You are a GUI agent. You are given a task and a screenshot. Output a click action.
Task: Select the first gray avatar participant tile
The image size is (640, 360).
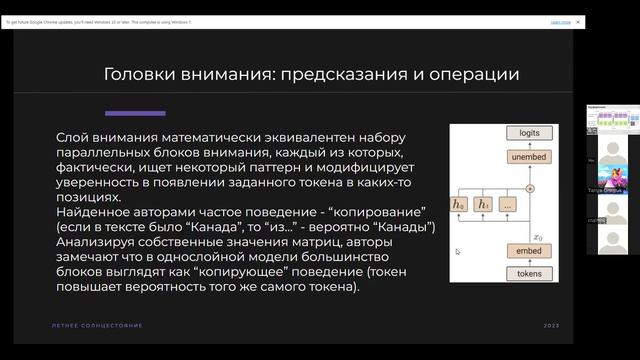(x=613, y=150)
